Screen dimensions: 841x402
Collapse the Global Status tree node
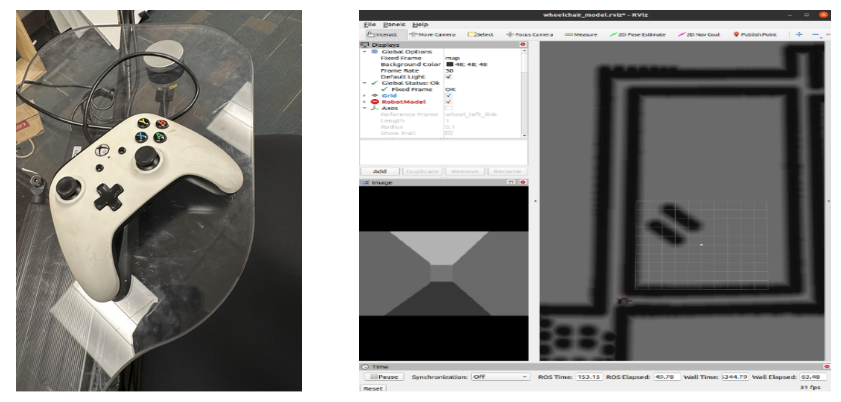coord(365,83)
